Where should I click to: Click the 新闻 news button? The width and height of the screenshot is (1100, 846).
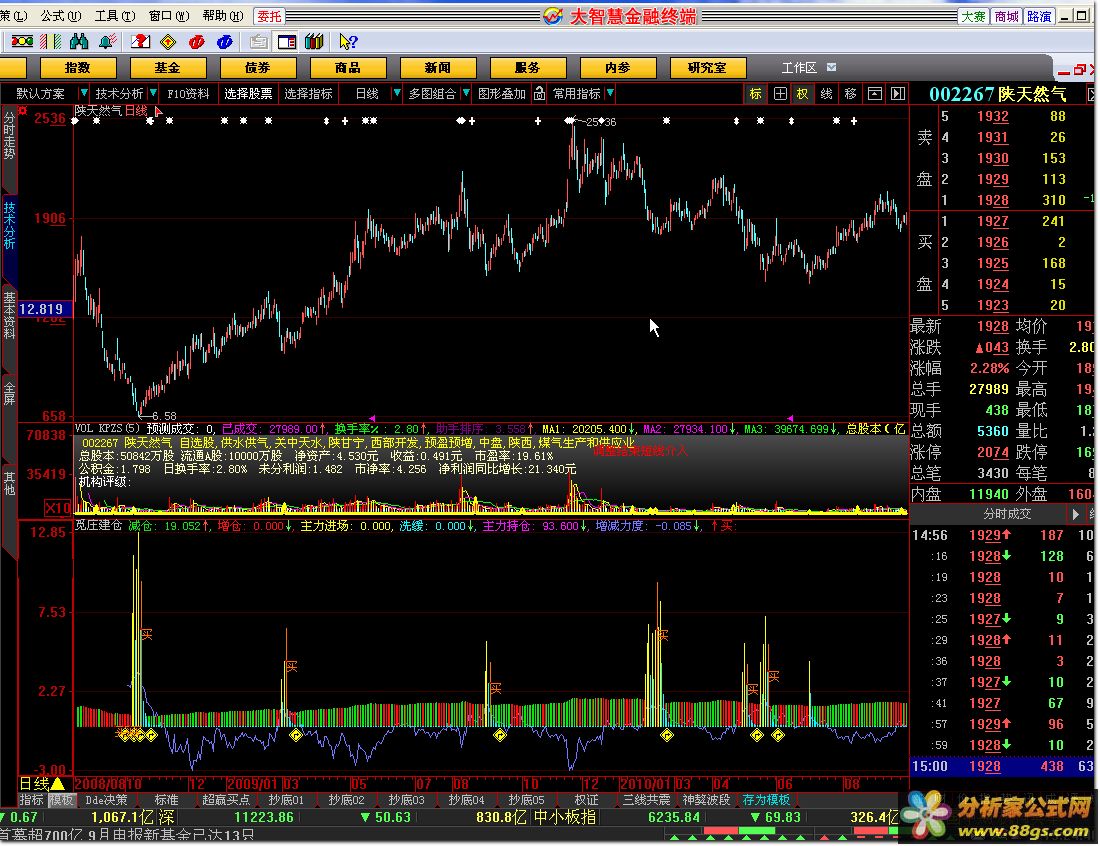coord(437,67)
